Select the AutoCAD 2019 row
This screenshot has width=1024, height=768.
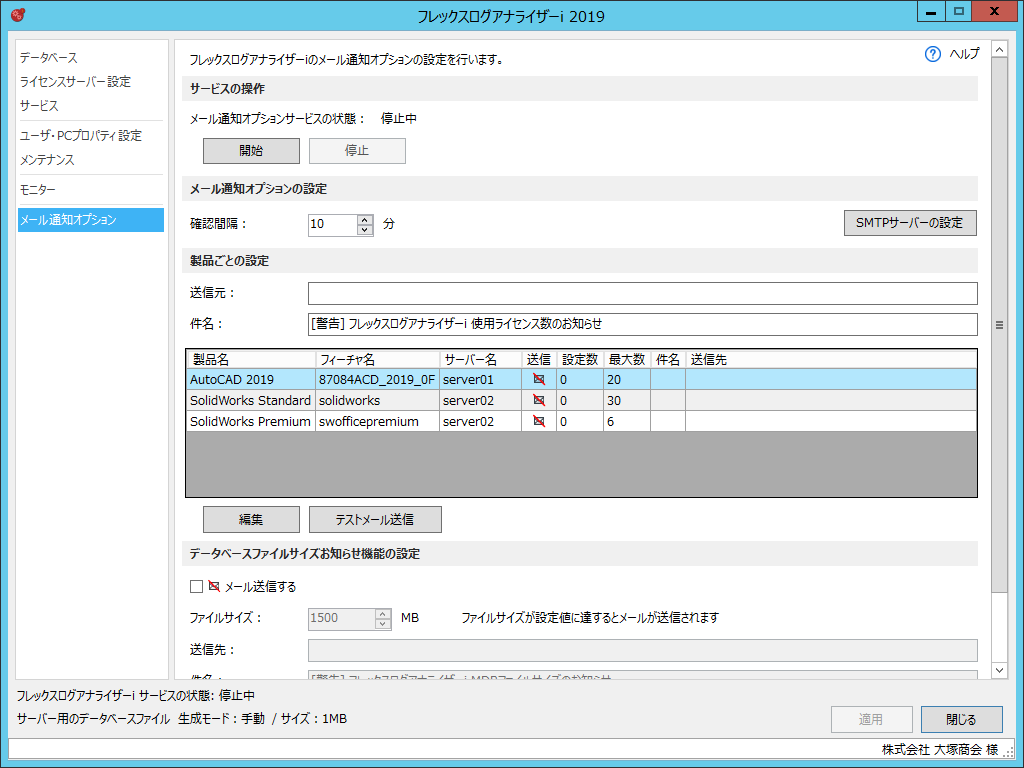pyautogui.click(x=581, y=379)
